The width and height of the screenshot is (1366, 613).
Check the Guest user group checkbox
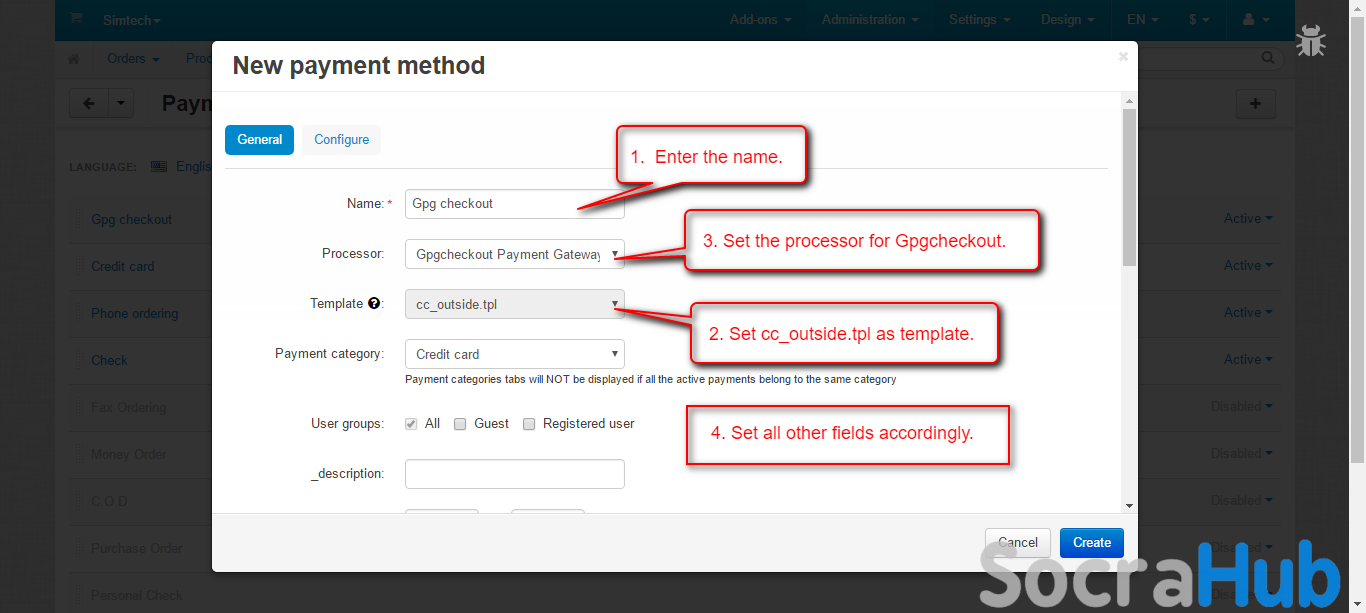pyautogui.click(x=460, y=424)
